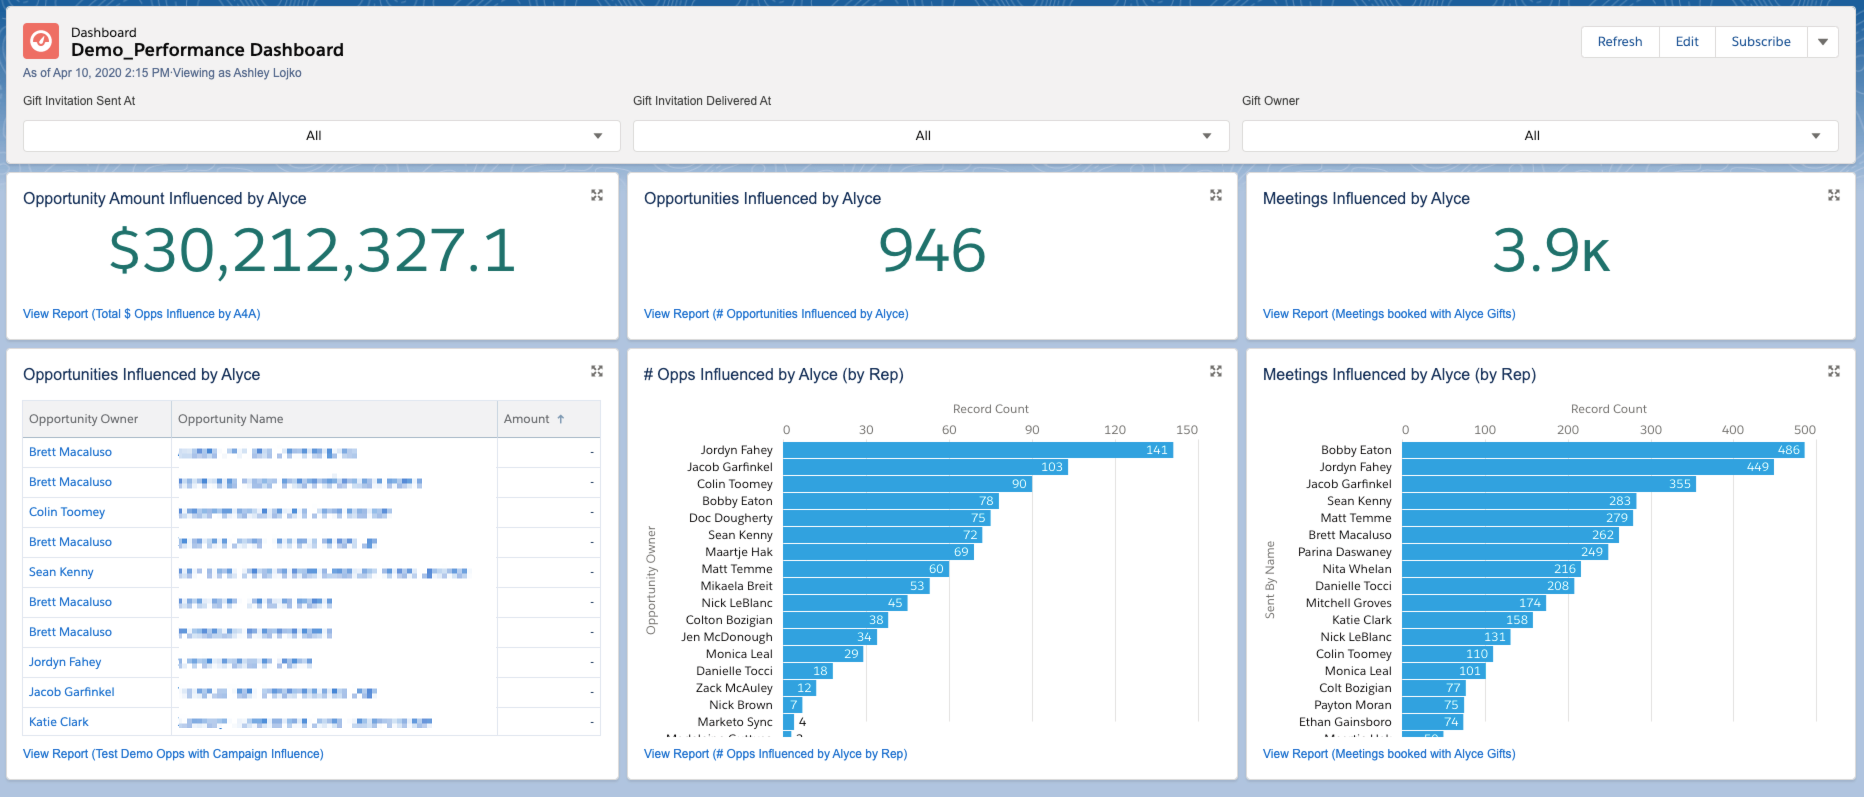Expand the Opportunities Influenced by Alyce table widget
Viewport: 1864px width, 797px height.
(597, 371)
